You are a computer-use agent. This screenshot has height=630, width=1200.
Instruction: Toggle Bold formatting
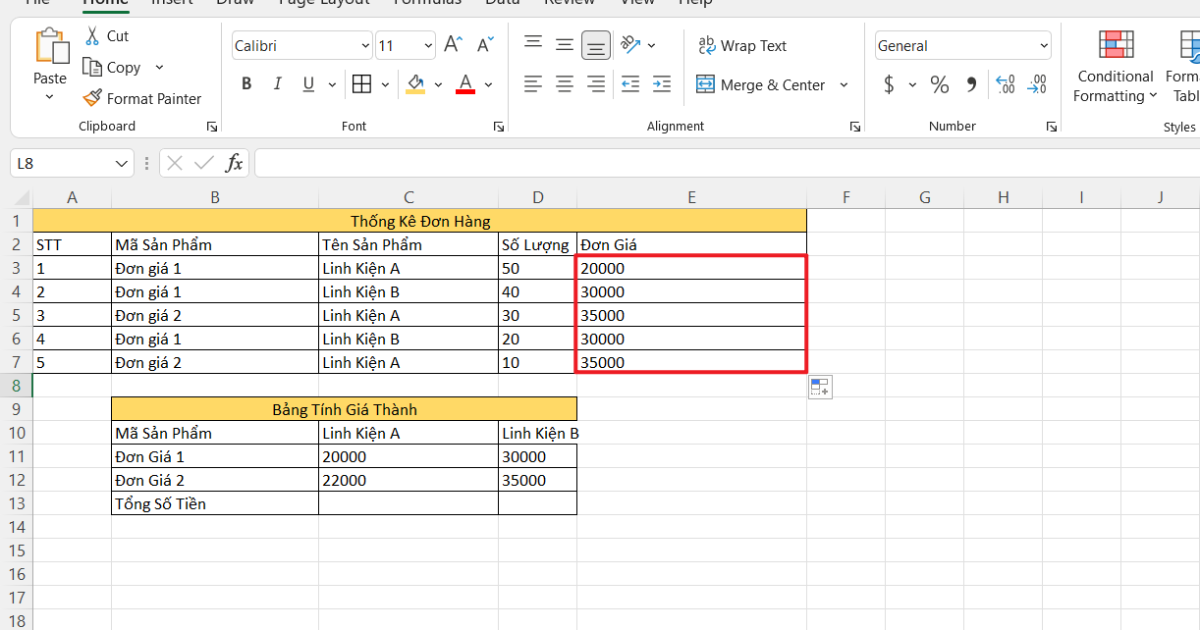[246, 84]
